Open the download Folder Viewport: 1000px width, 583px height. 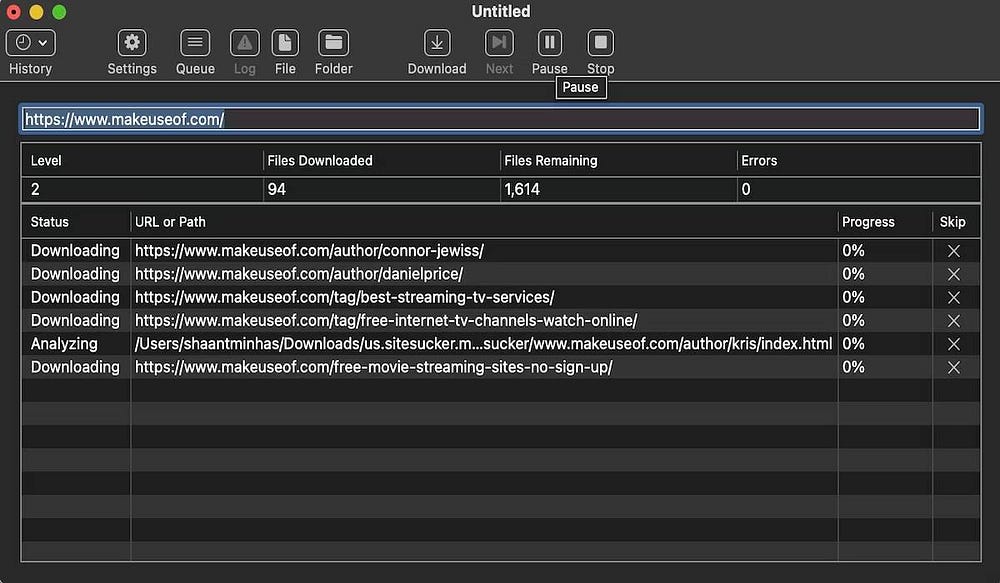333,43
